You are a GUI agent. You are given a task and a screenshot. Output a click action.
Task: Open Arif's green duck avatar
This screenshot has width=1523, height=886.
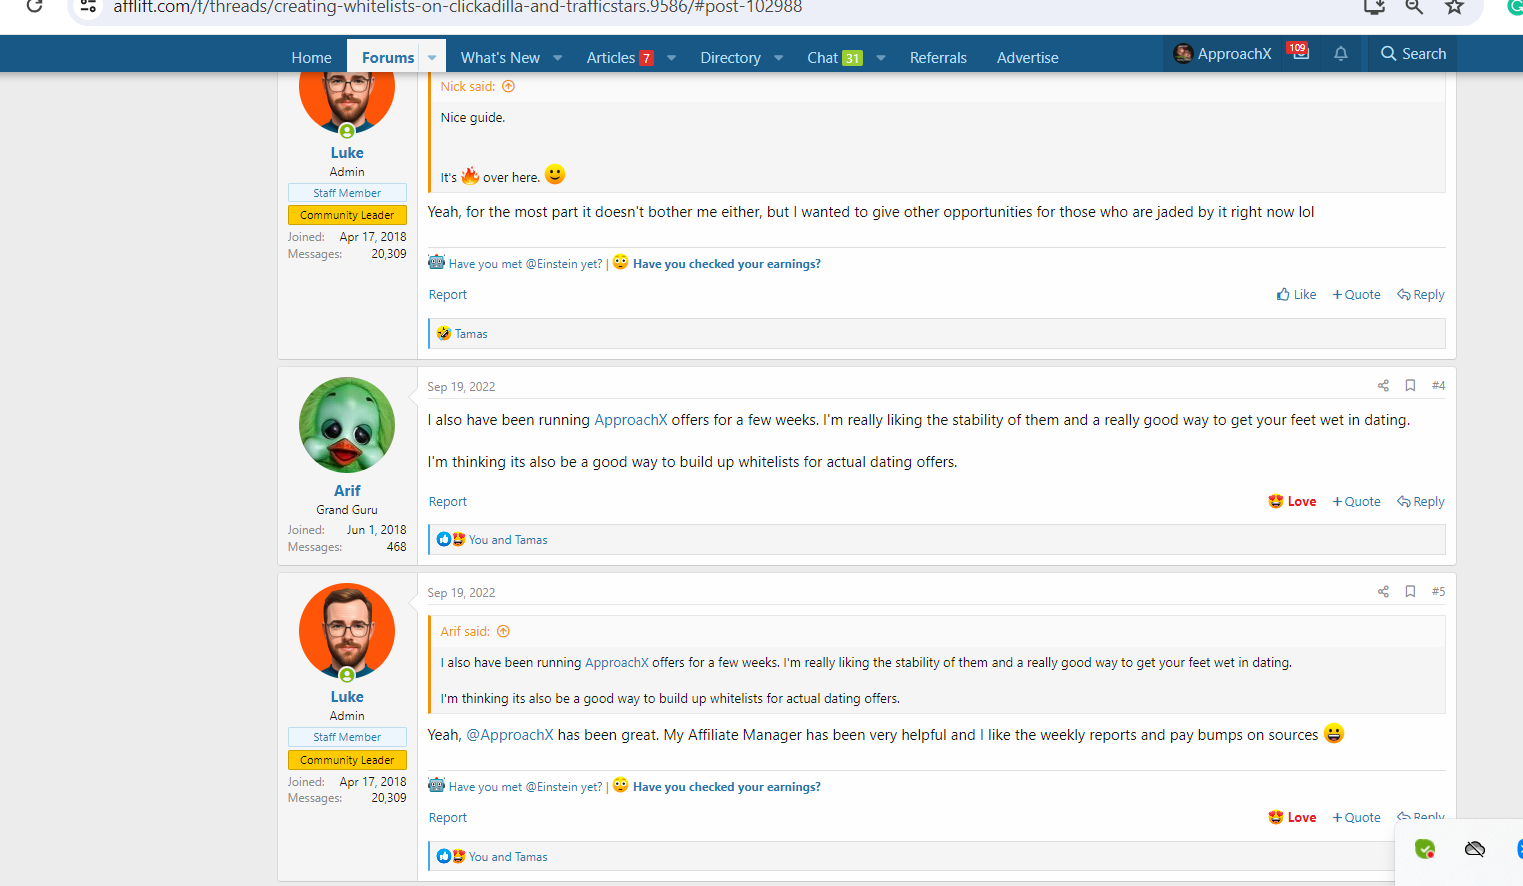click(x=347, y=425)
